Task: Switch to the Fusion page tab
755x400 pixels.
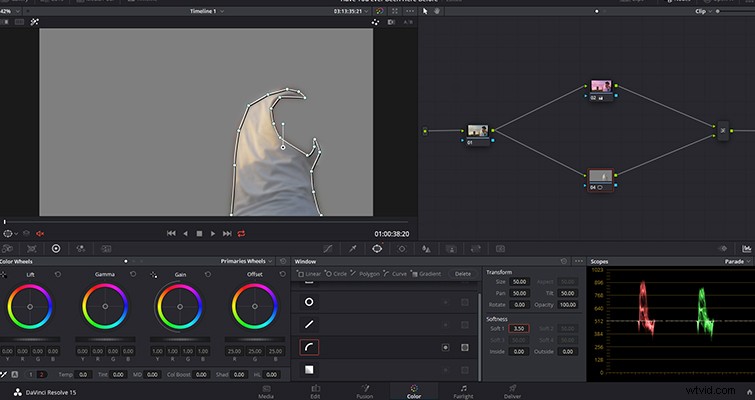Action: coord(364,391)
